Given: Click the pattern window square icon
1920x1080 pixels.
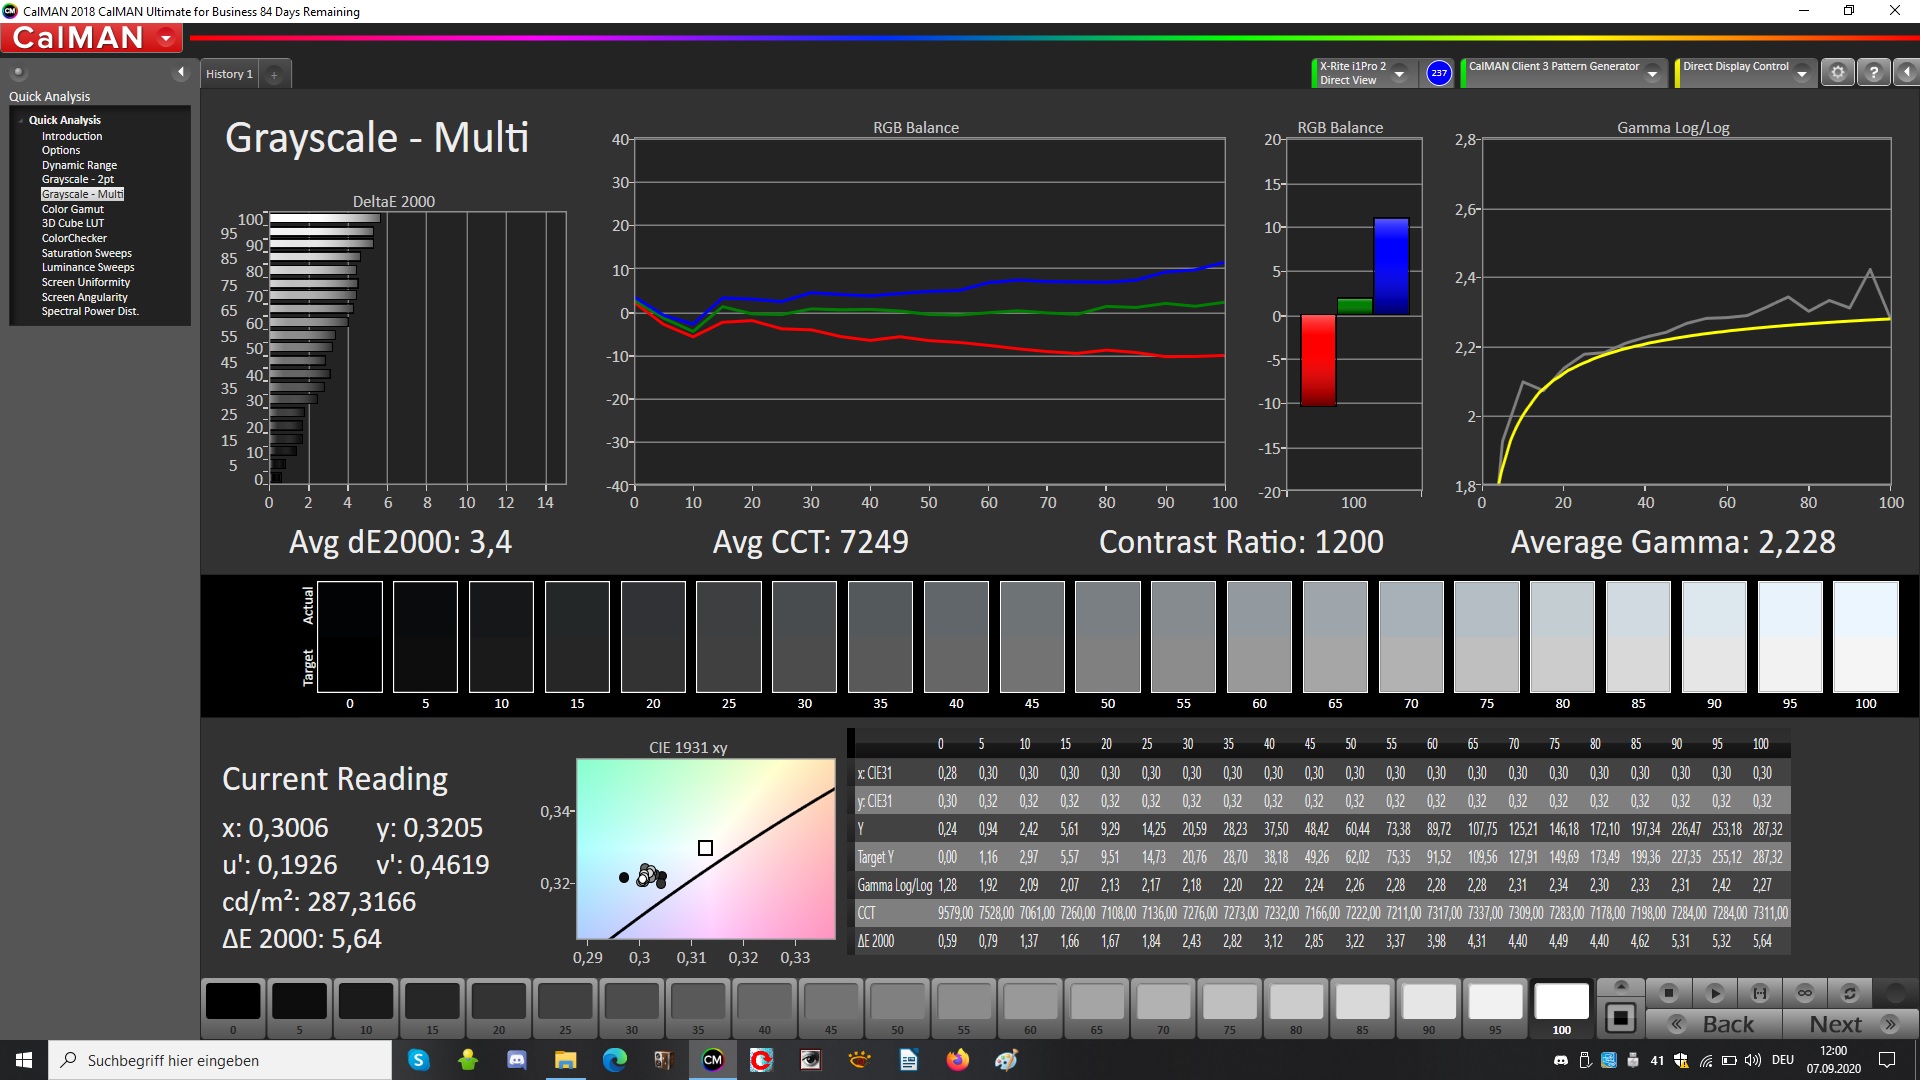Looking at the screenshot, I should (1620, 1019).
